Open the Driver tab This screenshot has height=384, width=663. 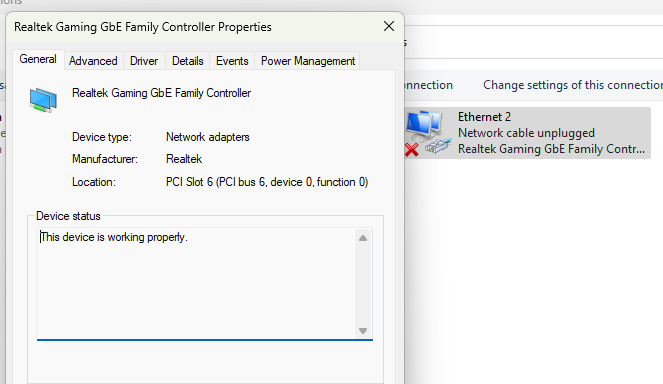pos(144,61)
